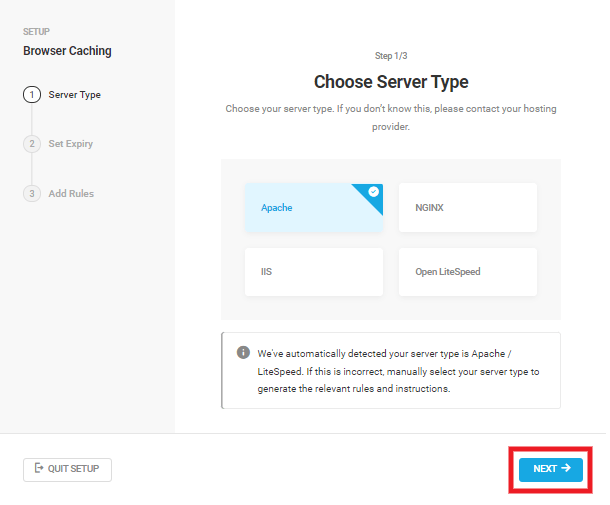Screen dimensions: 610x505
Task: Click the 'Browser Caching' title
Action: coord(67,51)
